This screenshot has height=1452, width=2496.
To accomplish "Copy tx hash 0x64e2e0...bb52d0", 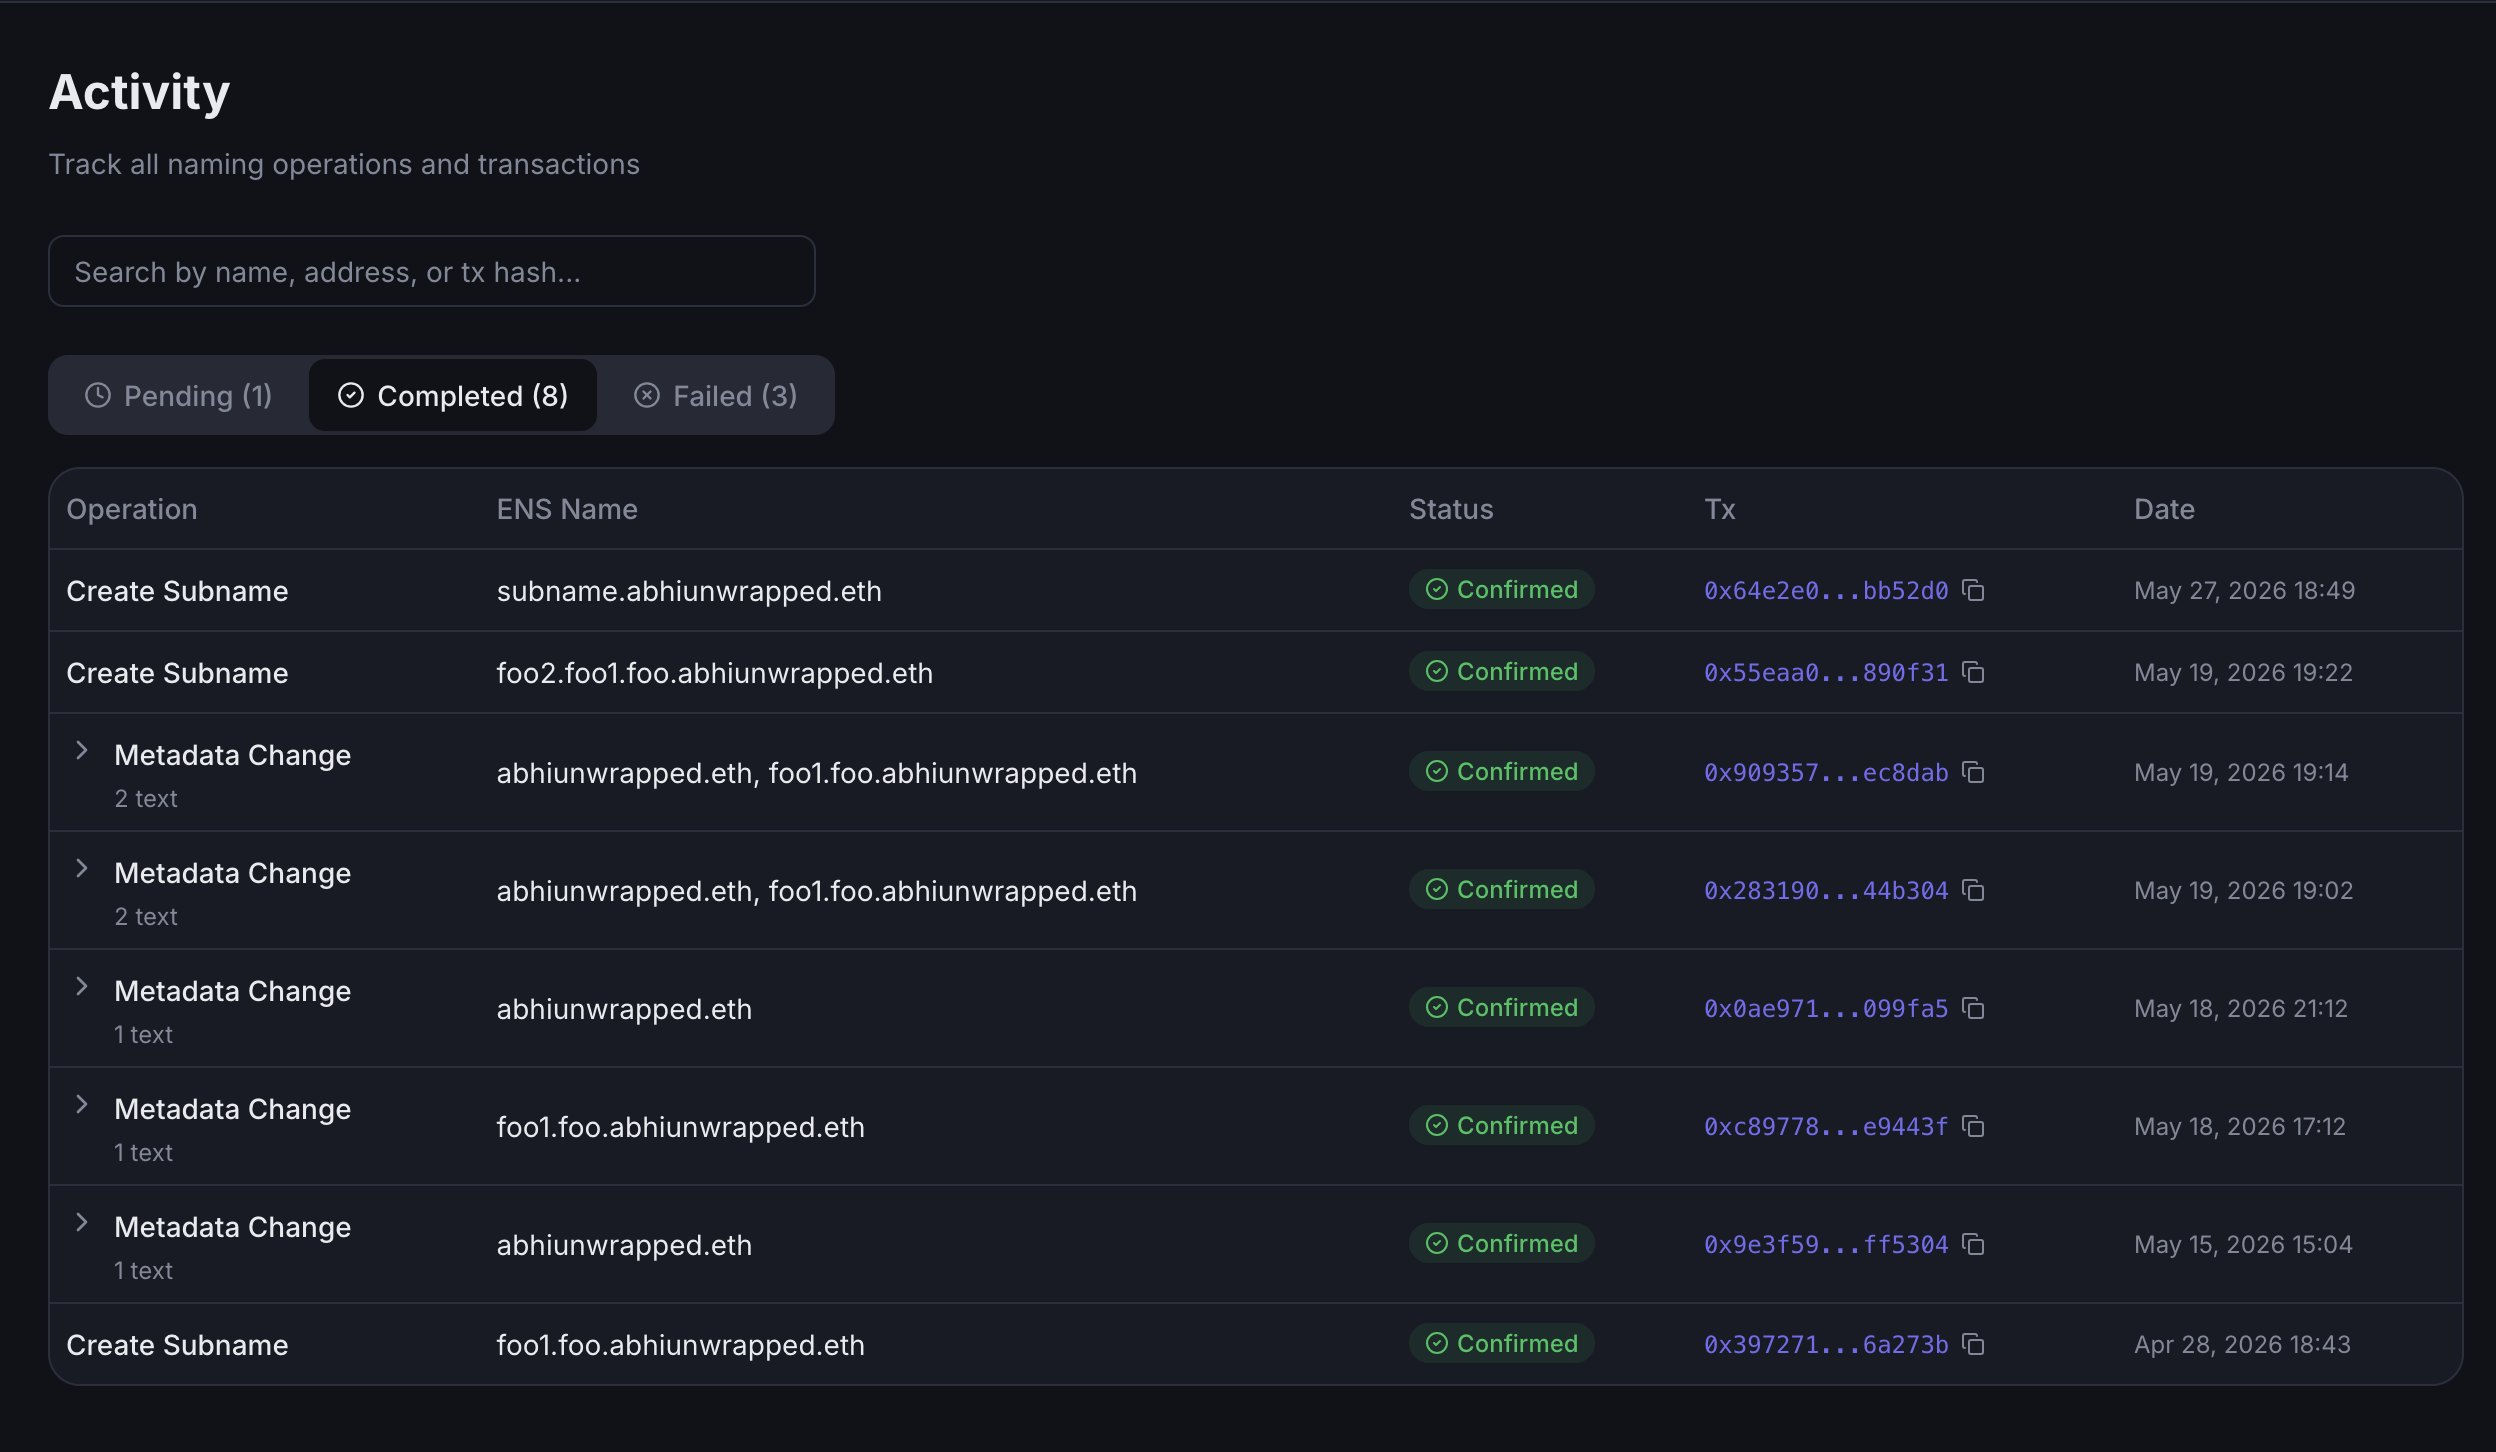I will point(1973,591).
